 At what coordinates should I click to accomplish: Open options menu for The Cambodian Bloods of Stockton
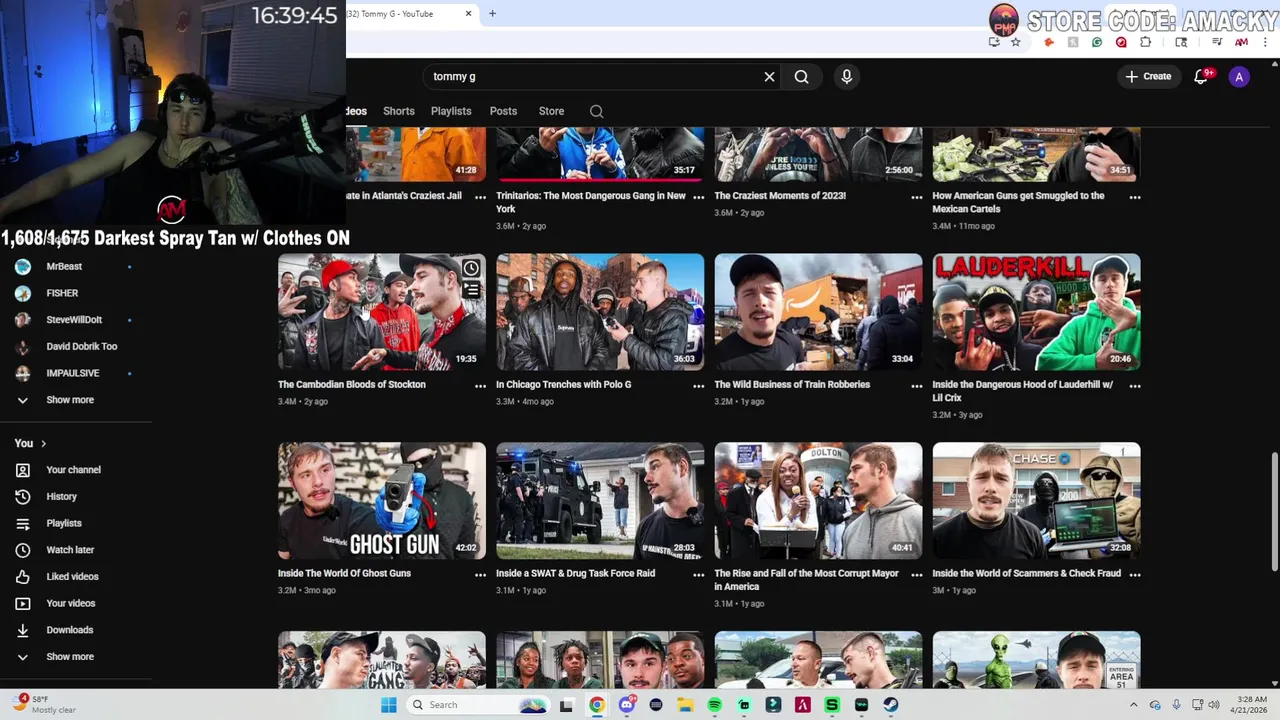coord(480,386)
